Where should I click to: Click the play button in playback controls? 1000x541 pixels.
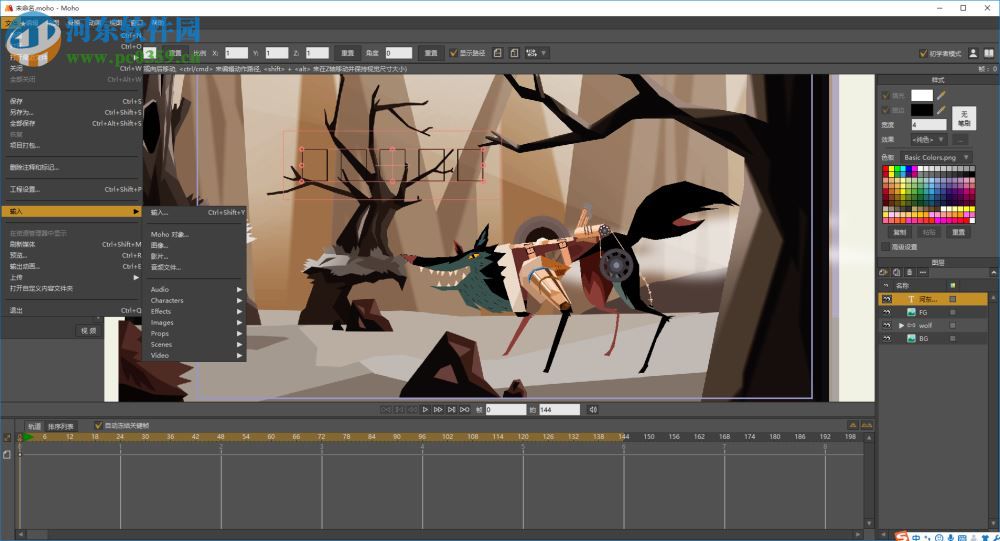point(425,409)
